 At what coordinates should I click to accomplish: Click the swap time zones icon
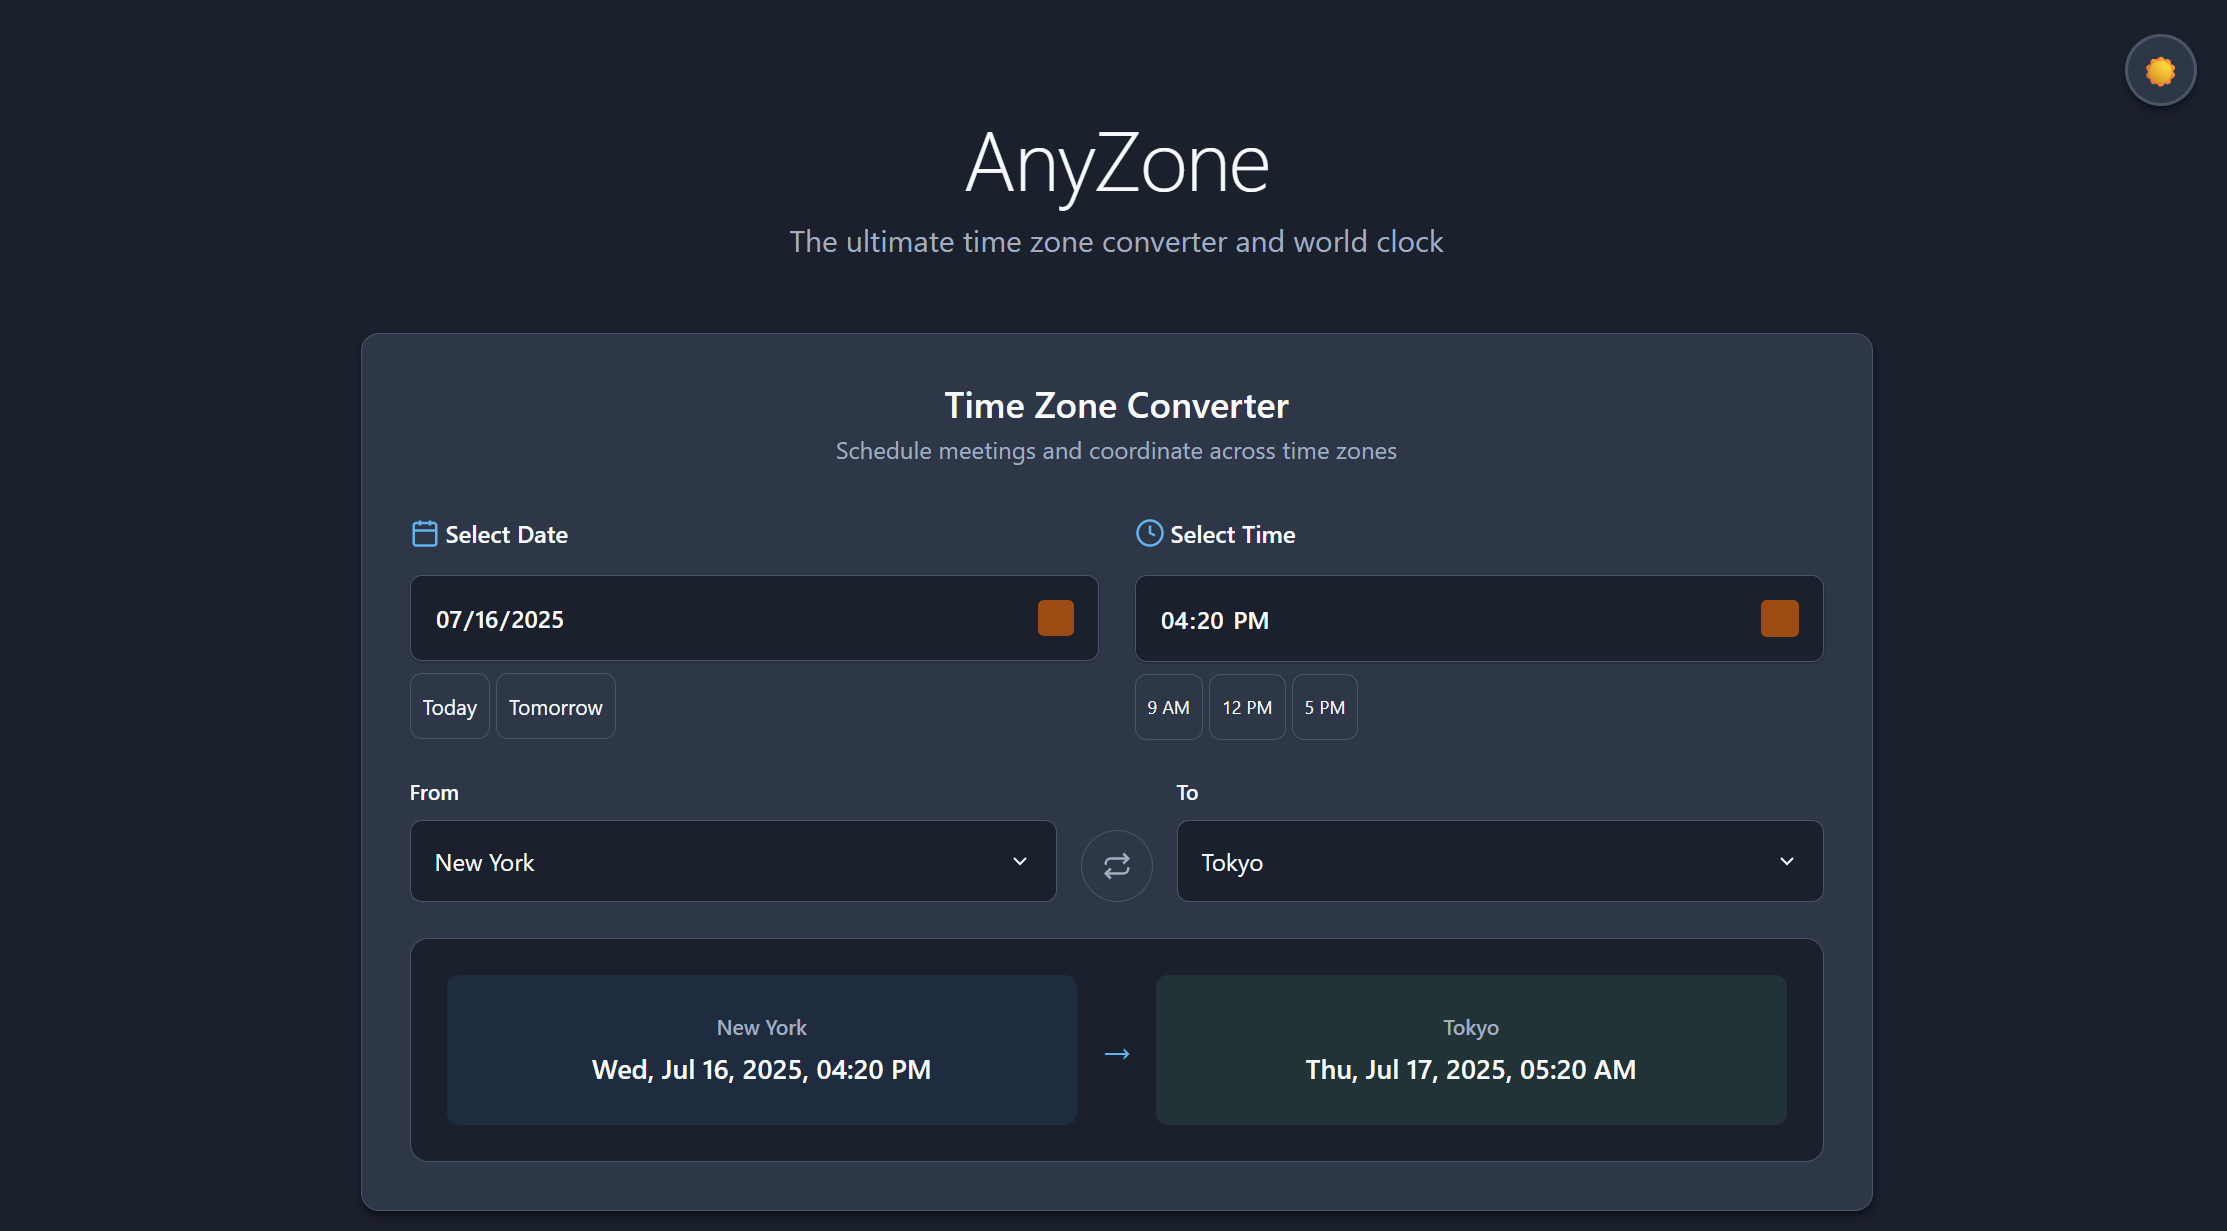point(1116,865)
